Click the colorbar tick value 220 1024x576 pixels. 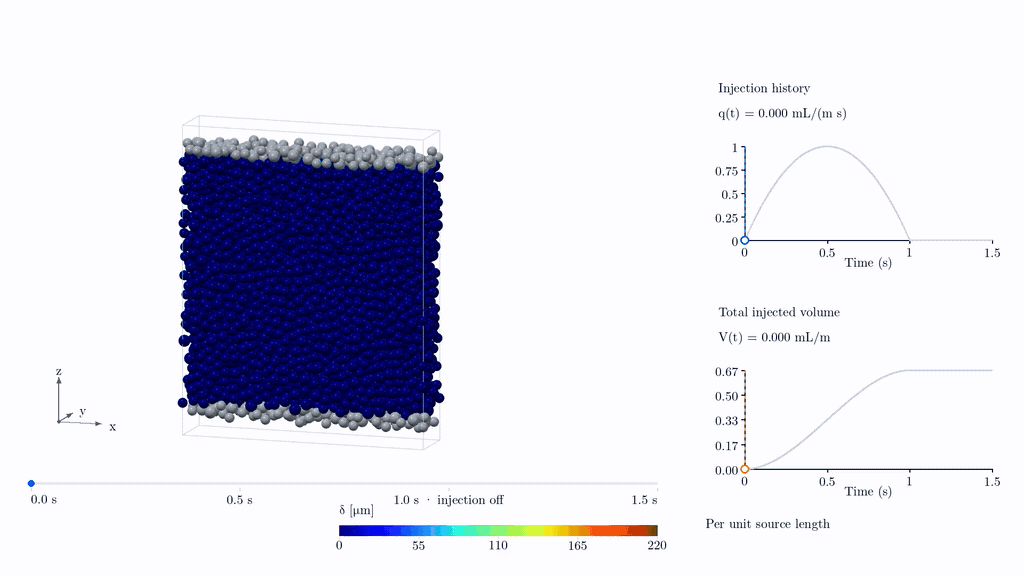(657, 545)
